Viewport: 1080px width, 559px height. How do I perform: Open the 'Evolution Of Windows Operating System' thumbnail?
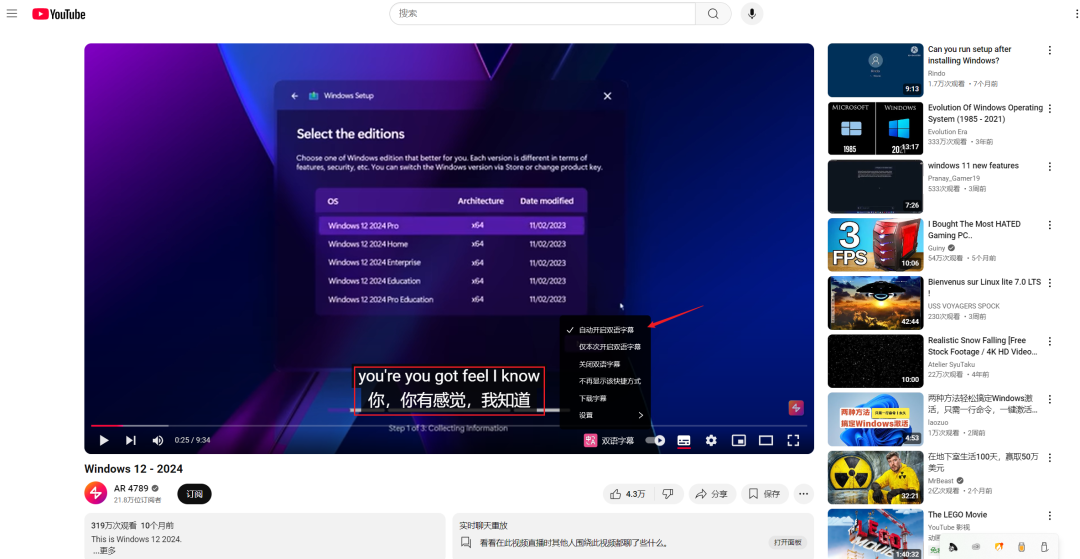[x=875, y=129]
